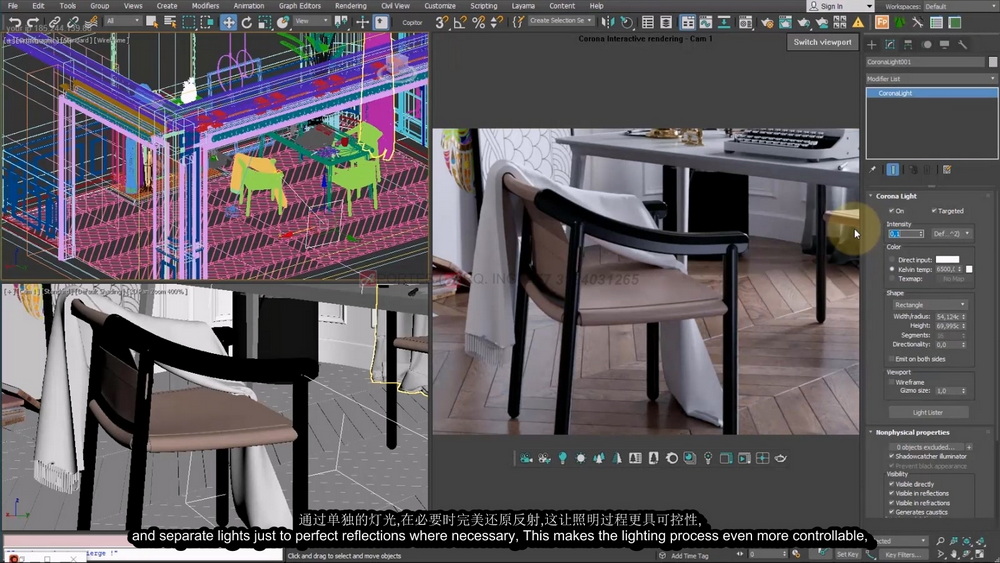Open the Scripting menu

(x=483, y=6)
